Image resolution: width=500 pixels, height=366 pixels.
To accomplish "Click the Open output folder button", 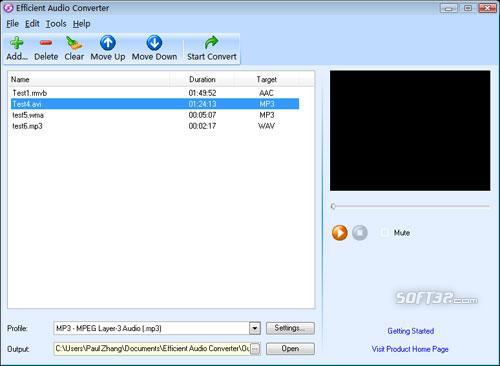I will pyautogui.click(x=290, y=349).
